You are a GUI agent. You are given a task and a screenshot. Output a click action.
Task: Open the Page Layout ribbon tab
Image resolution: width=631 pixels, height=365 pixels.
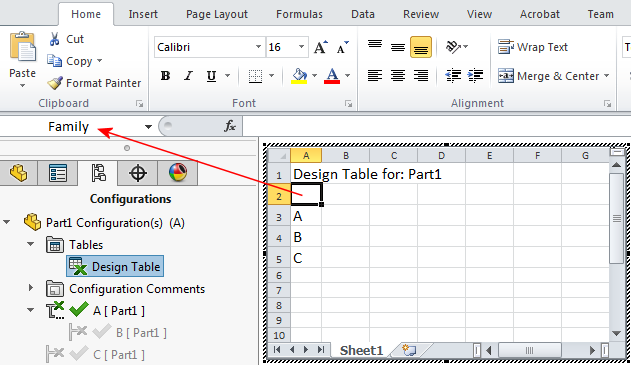click(217, 14)
